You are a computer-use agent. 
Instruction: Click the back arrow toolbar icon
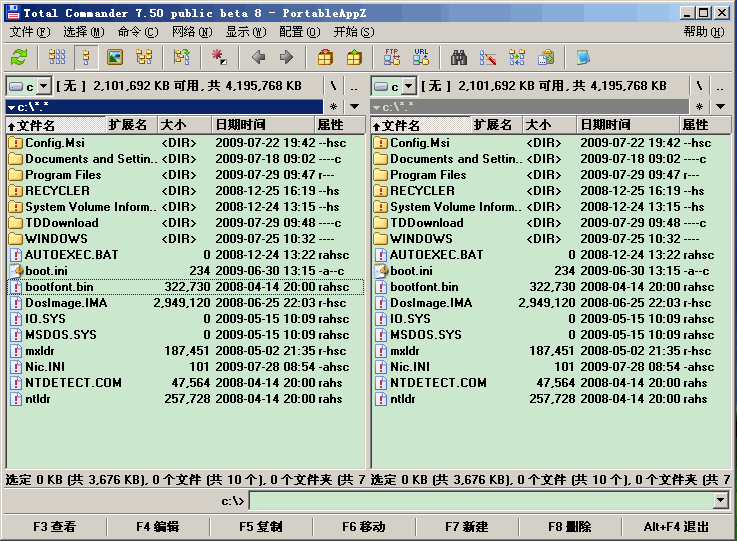[x=258, y=57]
